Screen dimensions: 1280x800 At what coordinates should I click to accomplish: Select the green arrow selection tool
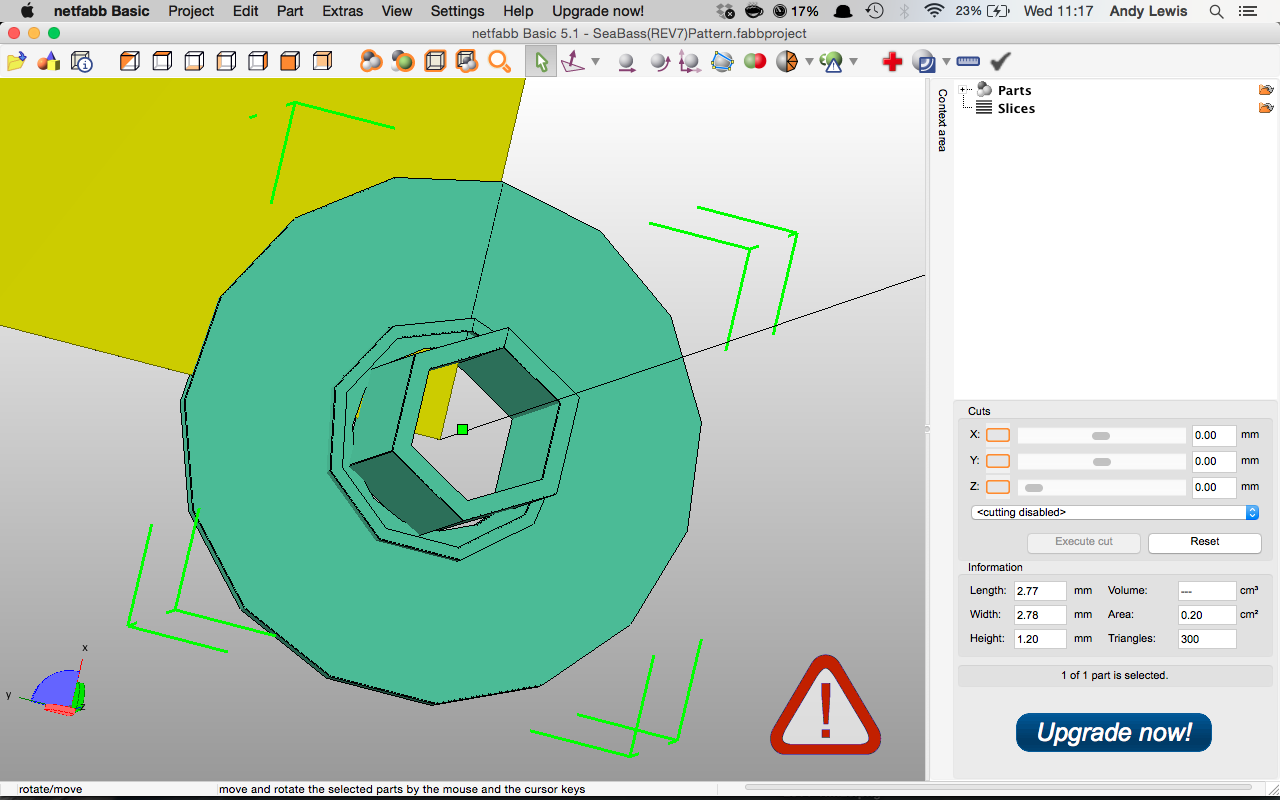(x=541, y=62)
